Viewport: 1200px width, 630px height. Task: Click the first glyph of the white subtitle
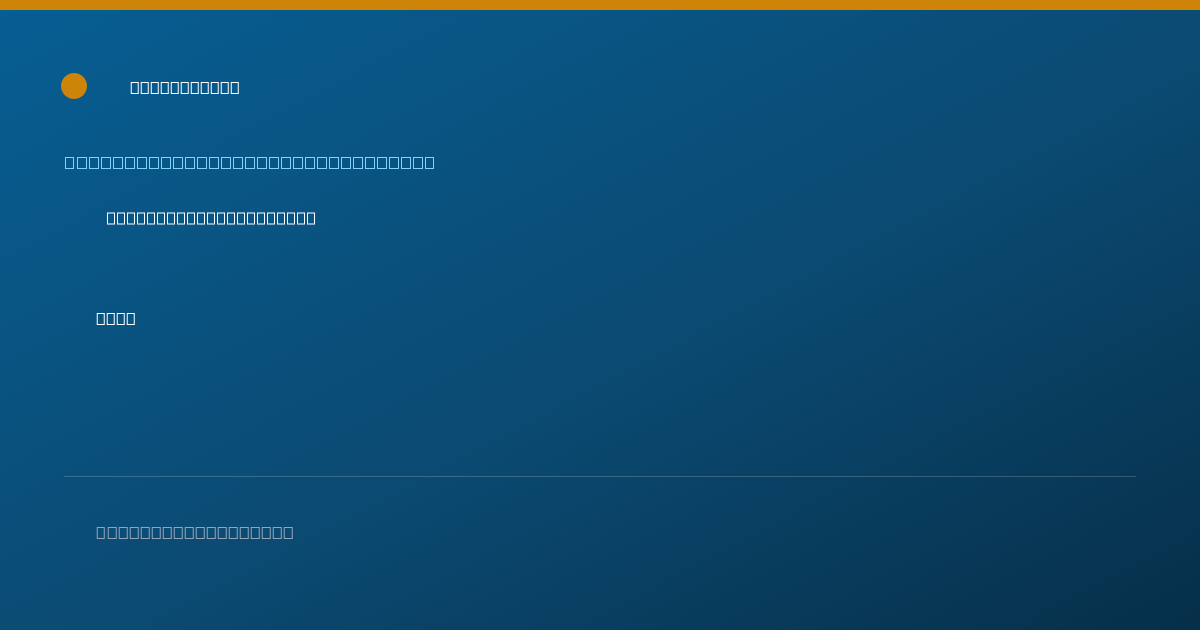point(112,218)
